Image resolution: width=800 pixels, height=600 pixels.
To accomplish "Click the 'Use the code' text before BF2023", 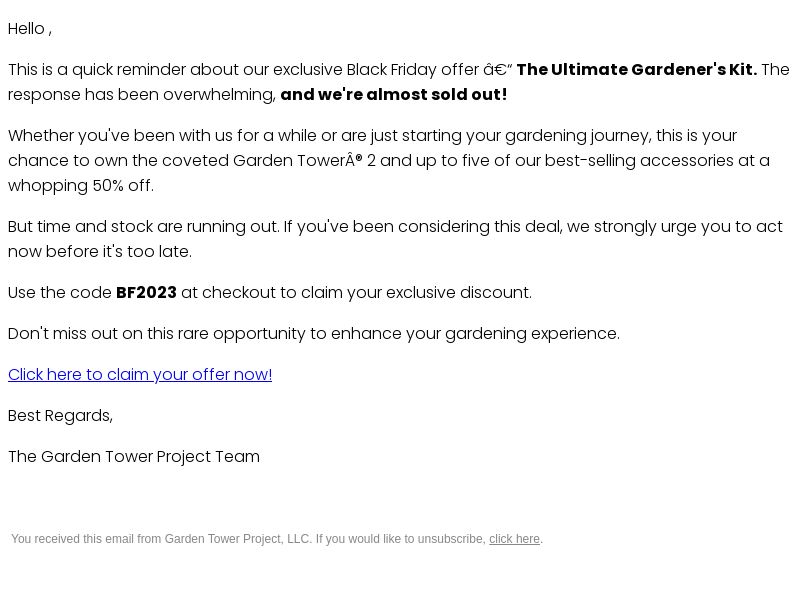I will tap(60, 292).
